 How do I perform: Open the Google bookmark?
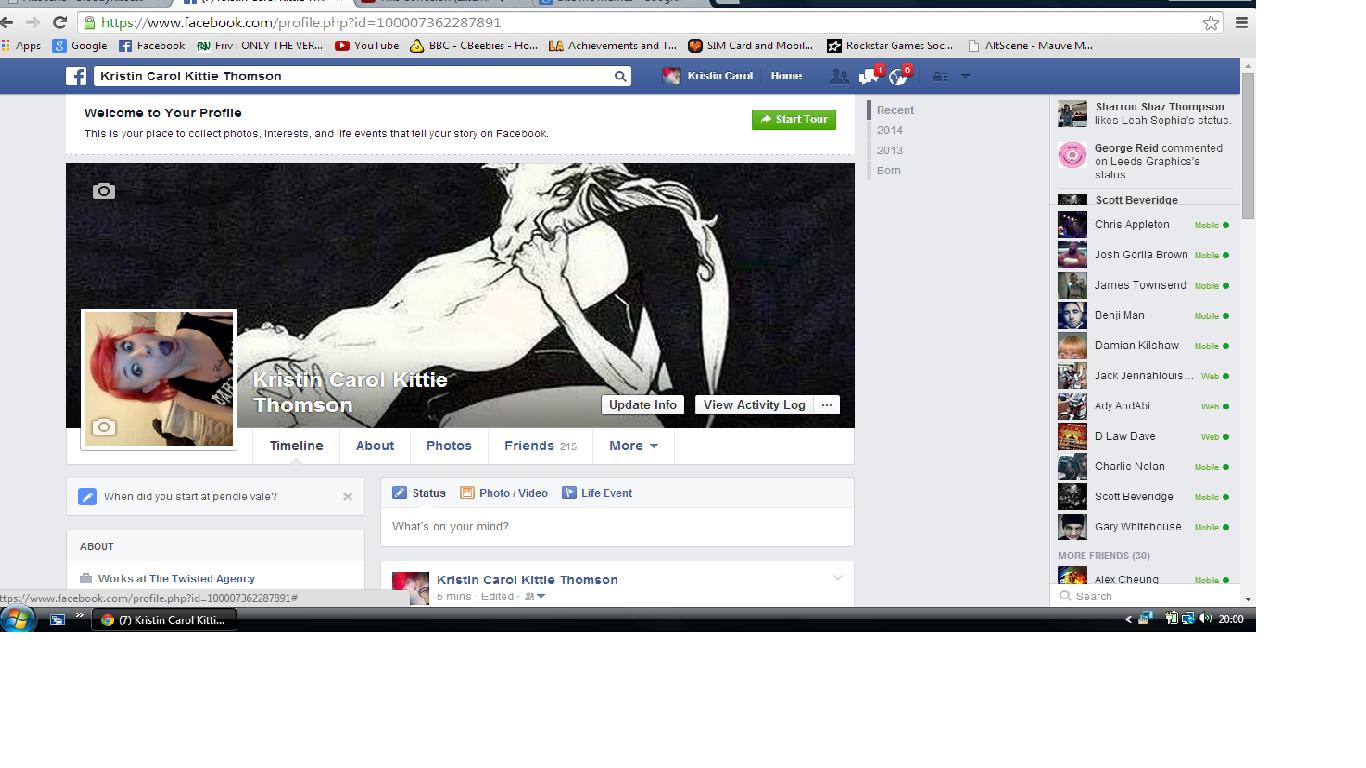[x=80, y=45]
